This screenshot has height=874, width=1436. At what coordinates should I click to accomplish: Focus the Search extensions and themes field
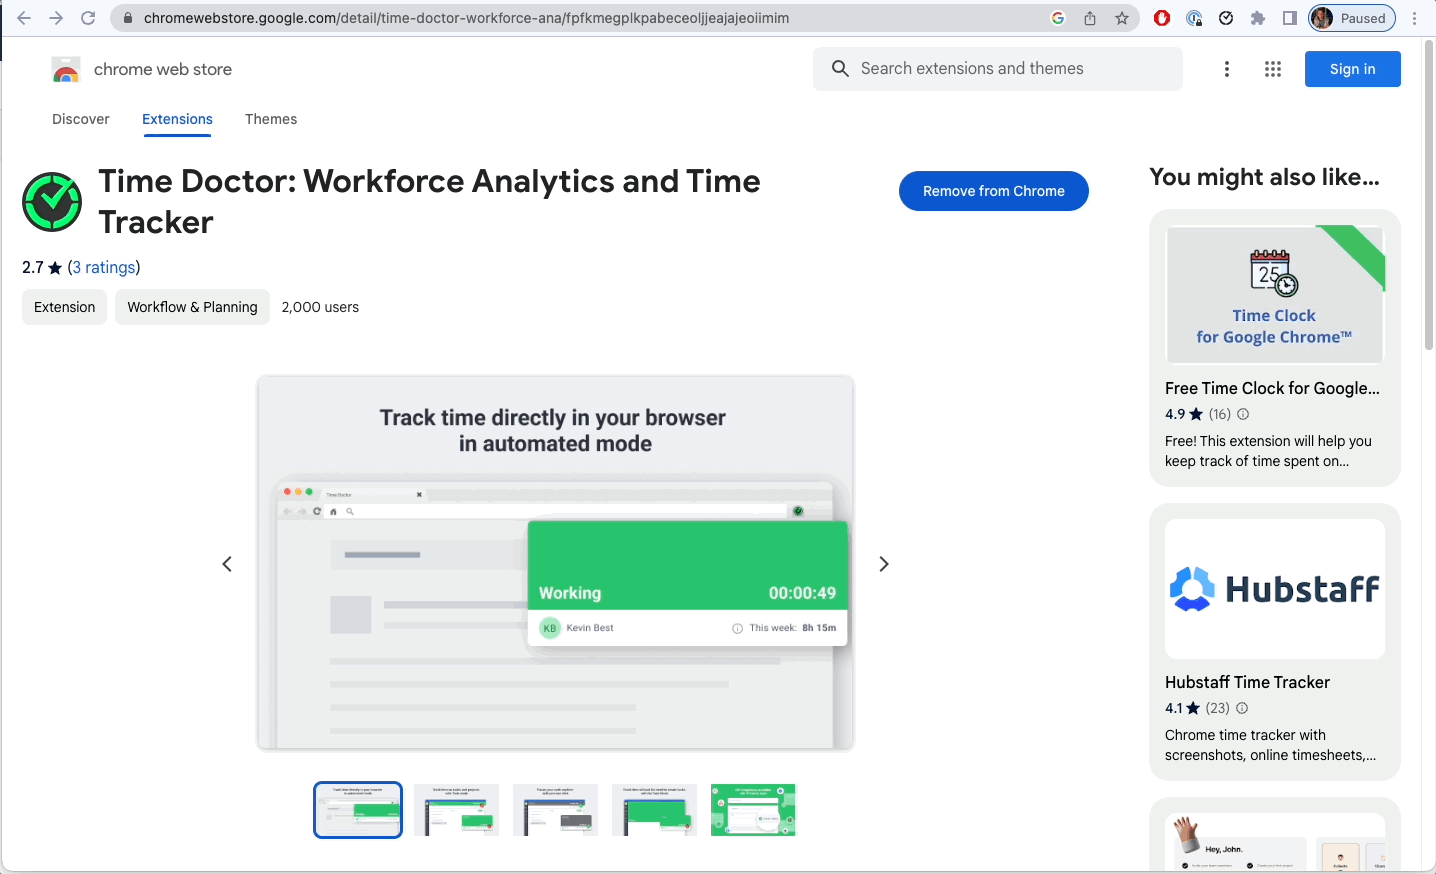pos(998,69)
